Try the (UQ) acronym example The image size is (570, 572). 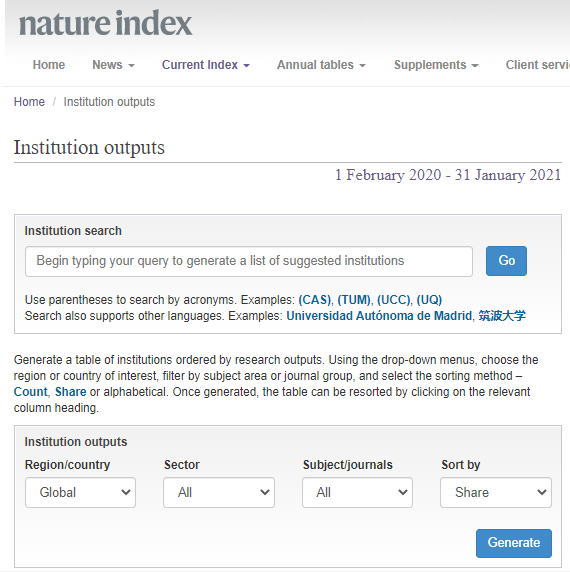pos(429,300)
